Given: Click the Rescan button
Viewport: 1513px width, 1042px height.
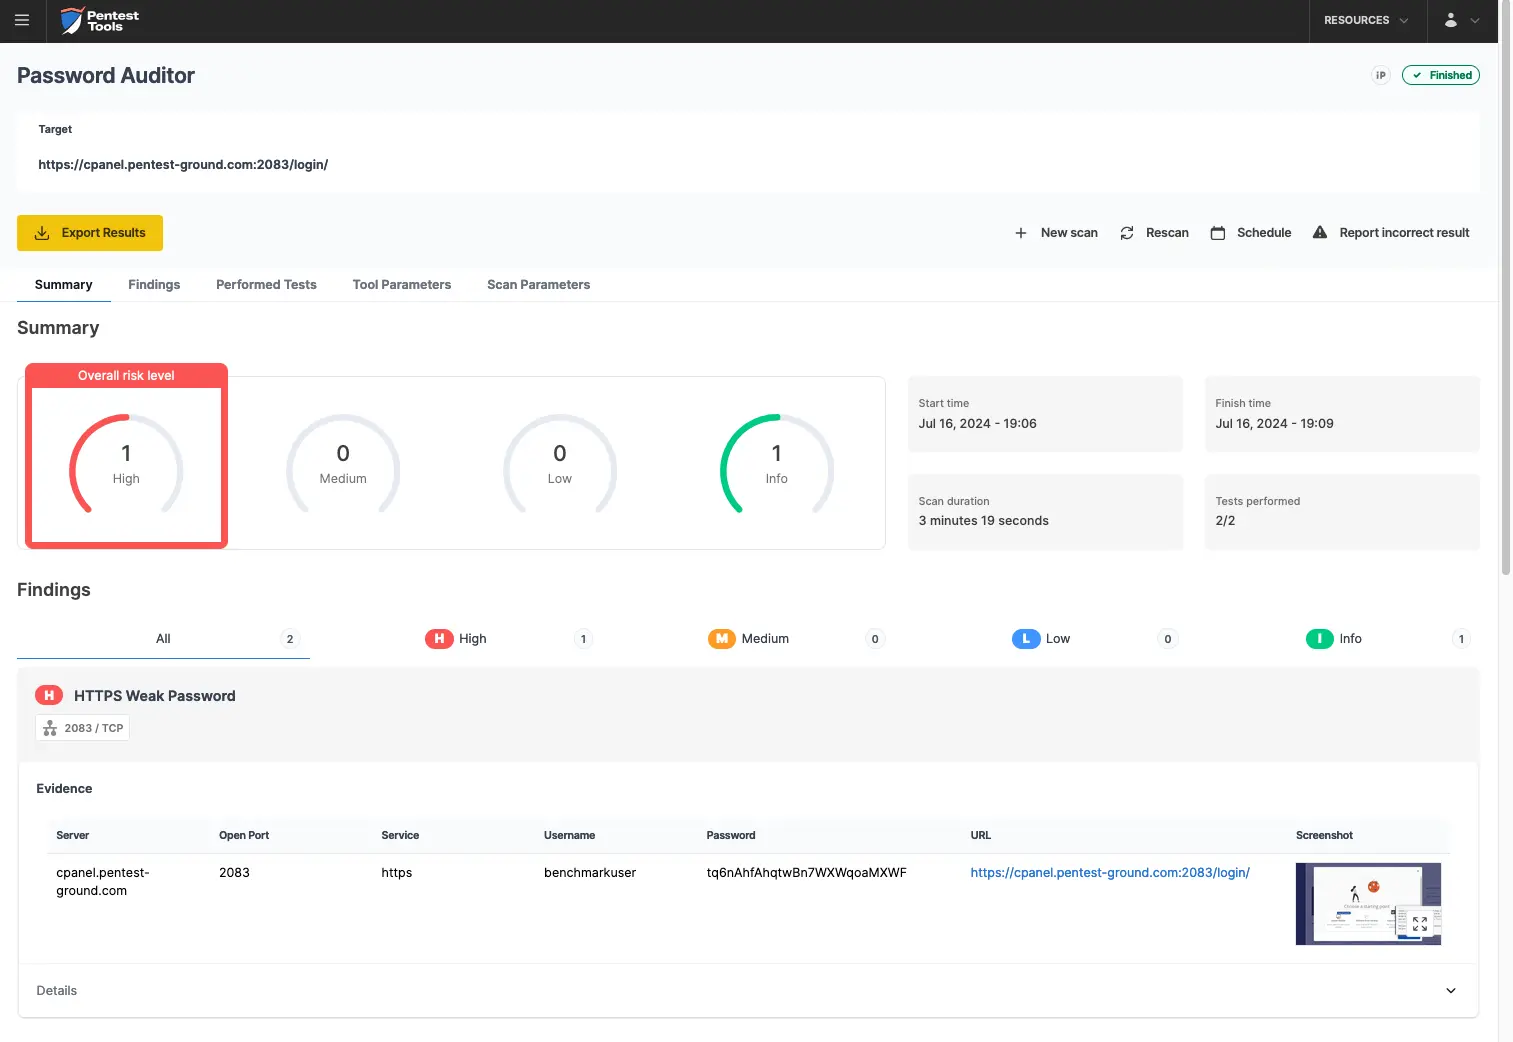Looking at the screenshot, I should tap(1154, 233).
